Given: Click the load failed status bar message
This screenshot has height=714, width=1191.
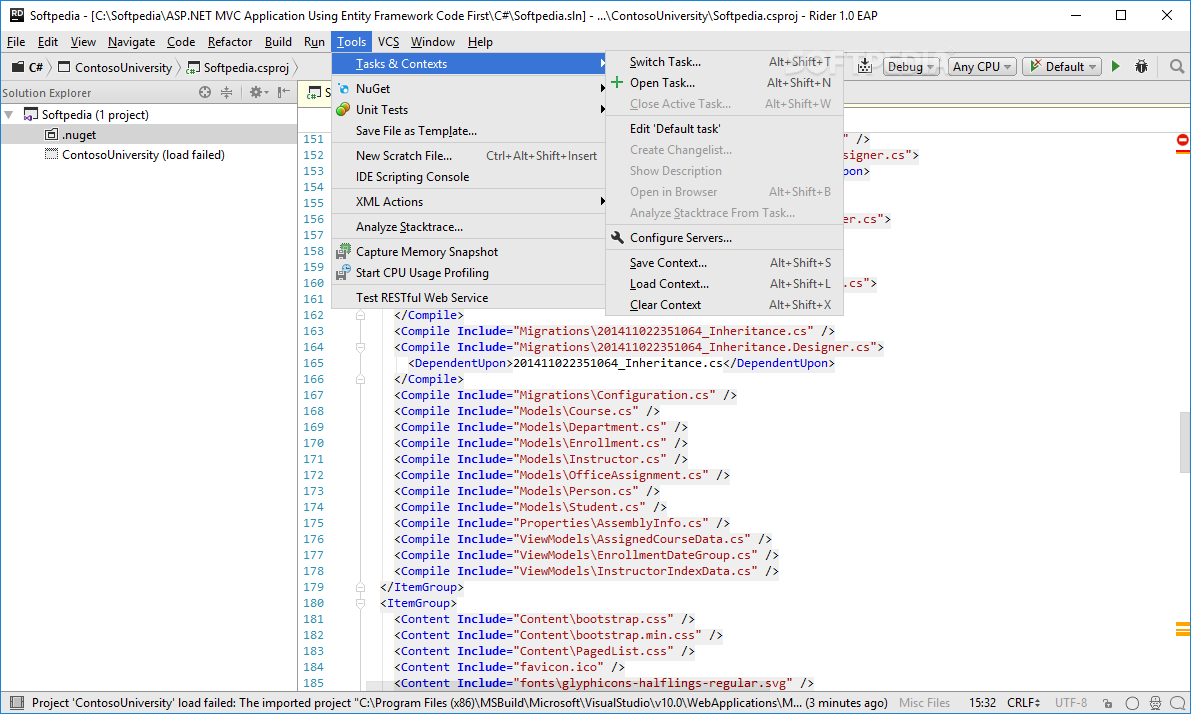Looking at the screenshot, I should point(460,703).
